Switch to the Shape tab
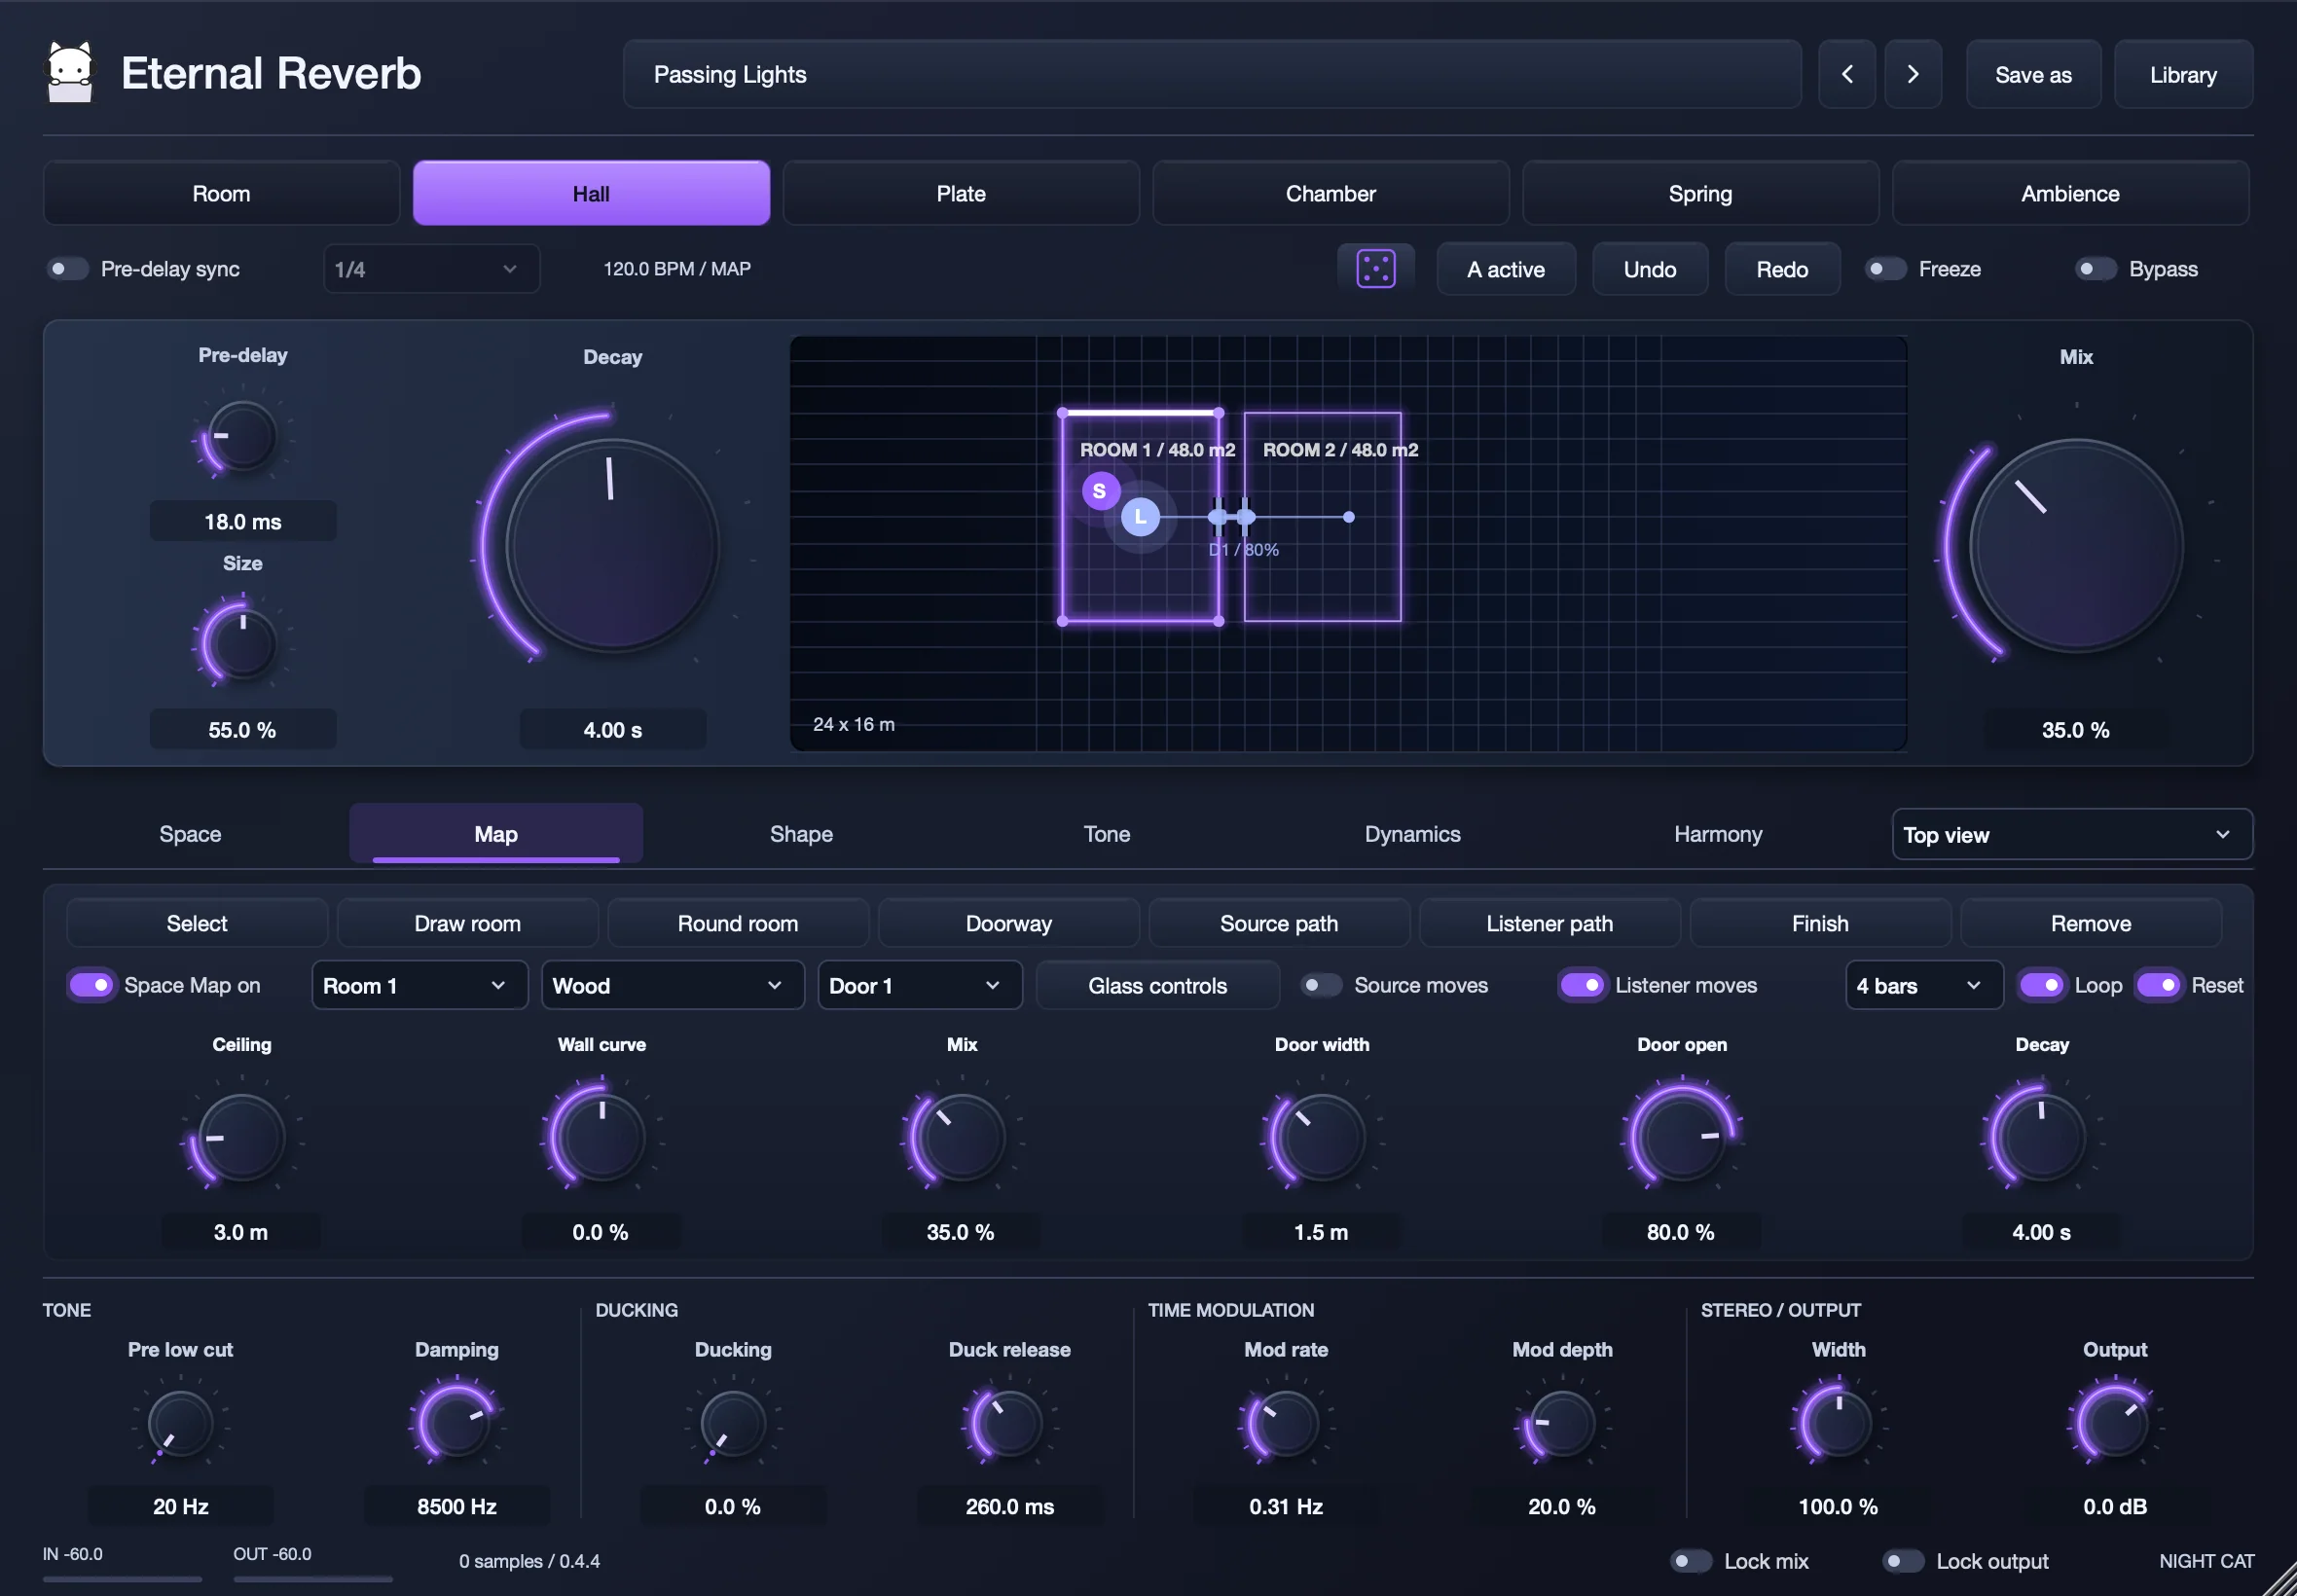This screenshot has width=2297, height=1596. coord(801,834)
